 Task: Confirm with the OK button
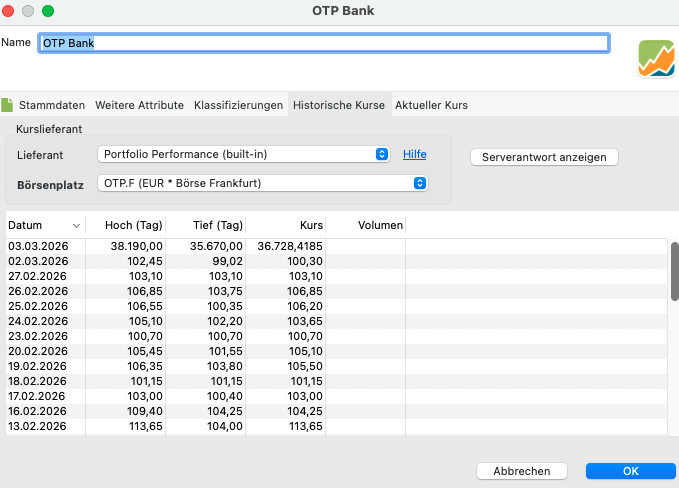point(630,471)
